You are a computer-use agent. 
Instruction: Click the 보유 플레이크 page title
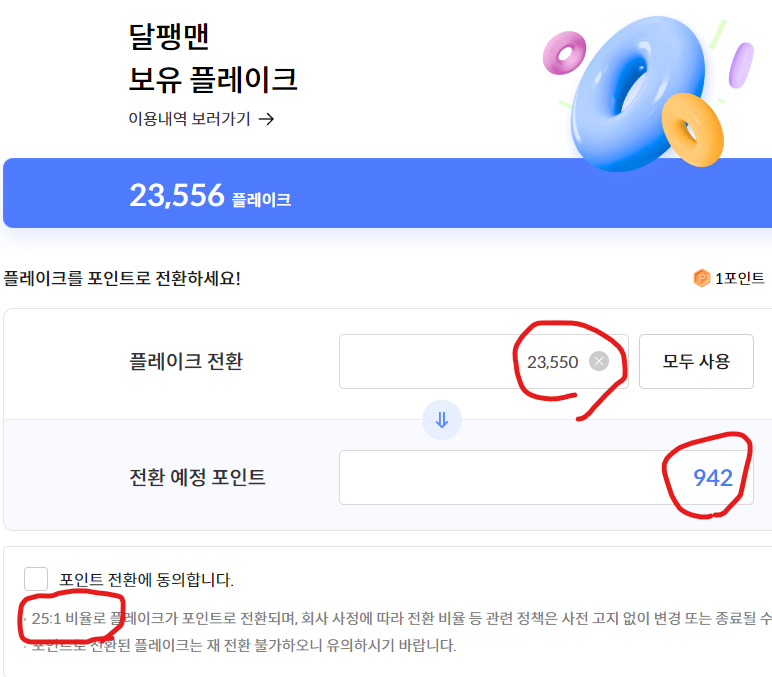pos(213,78)
